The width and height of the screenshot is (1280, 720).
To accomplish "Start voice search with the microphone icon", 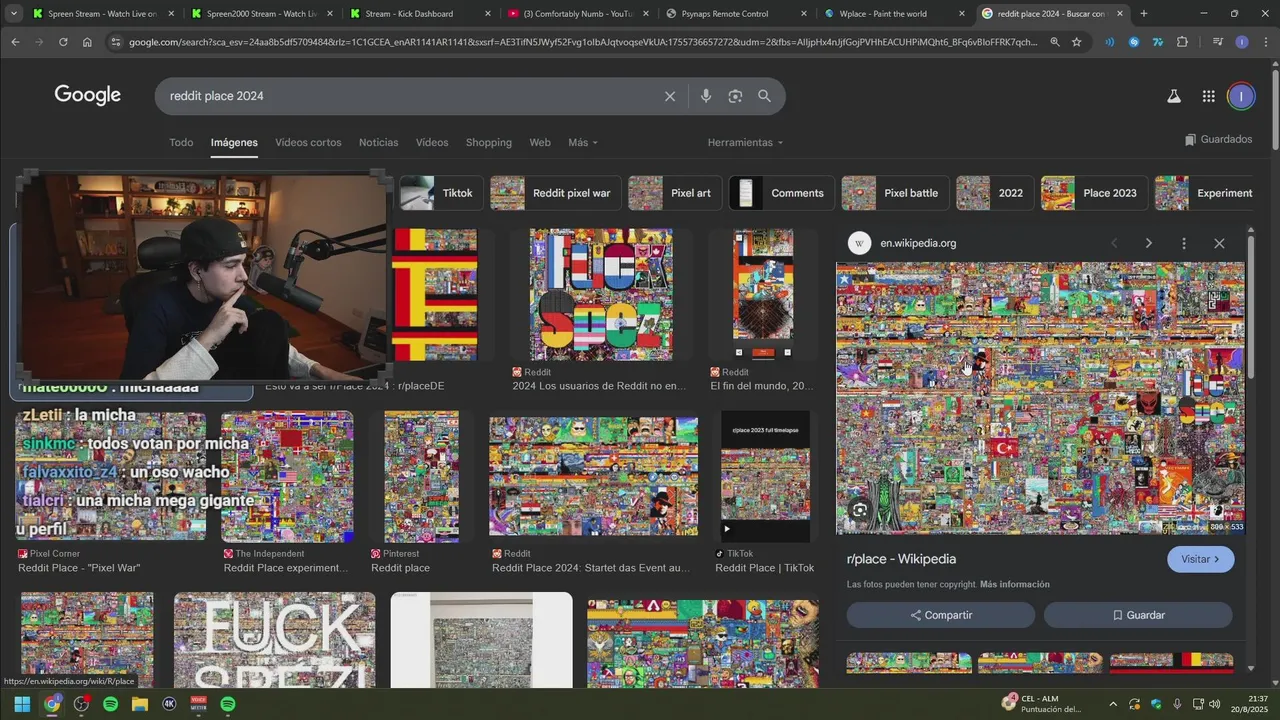I will coord(706,96).
